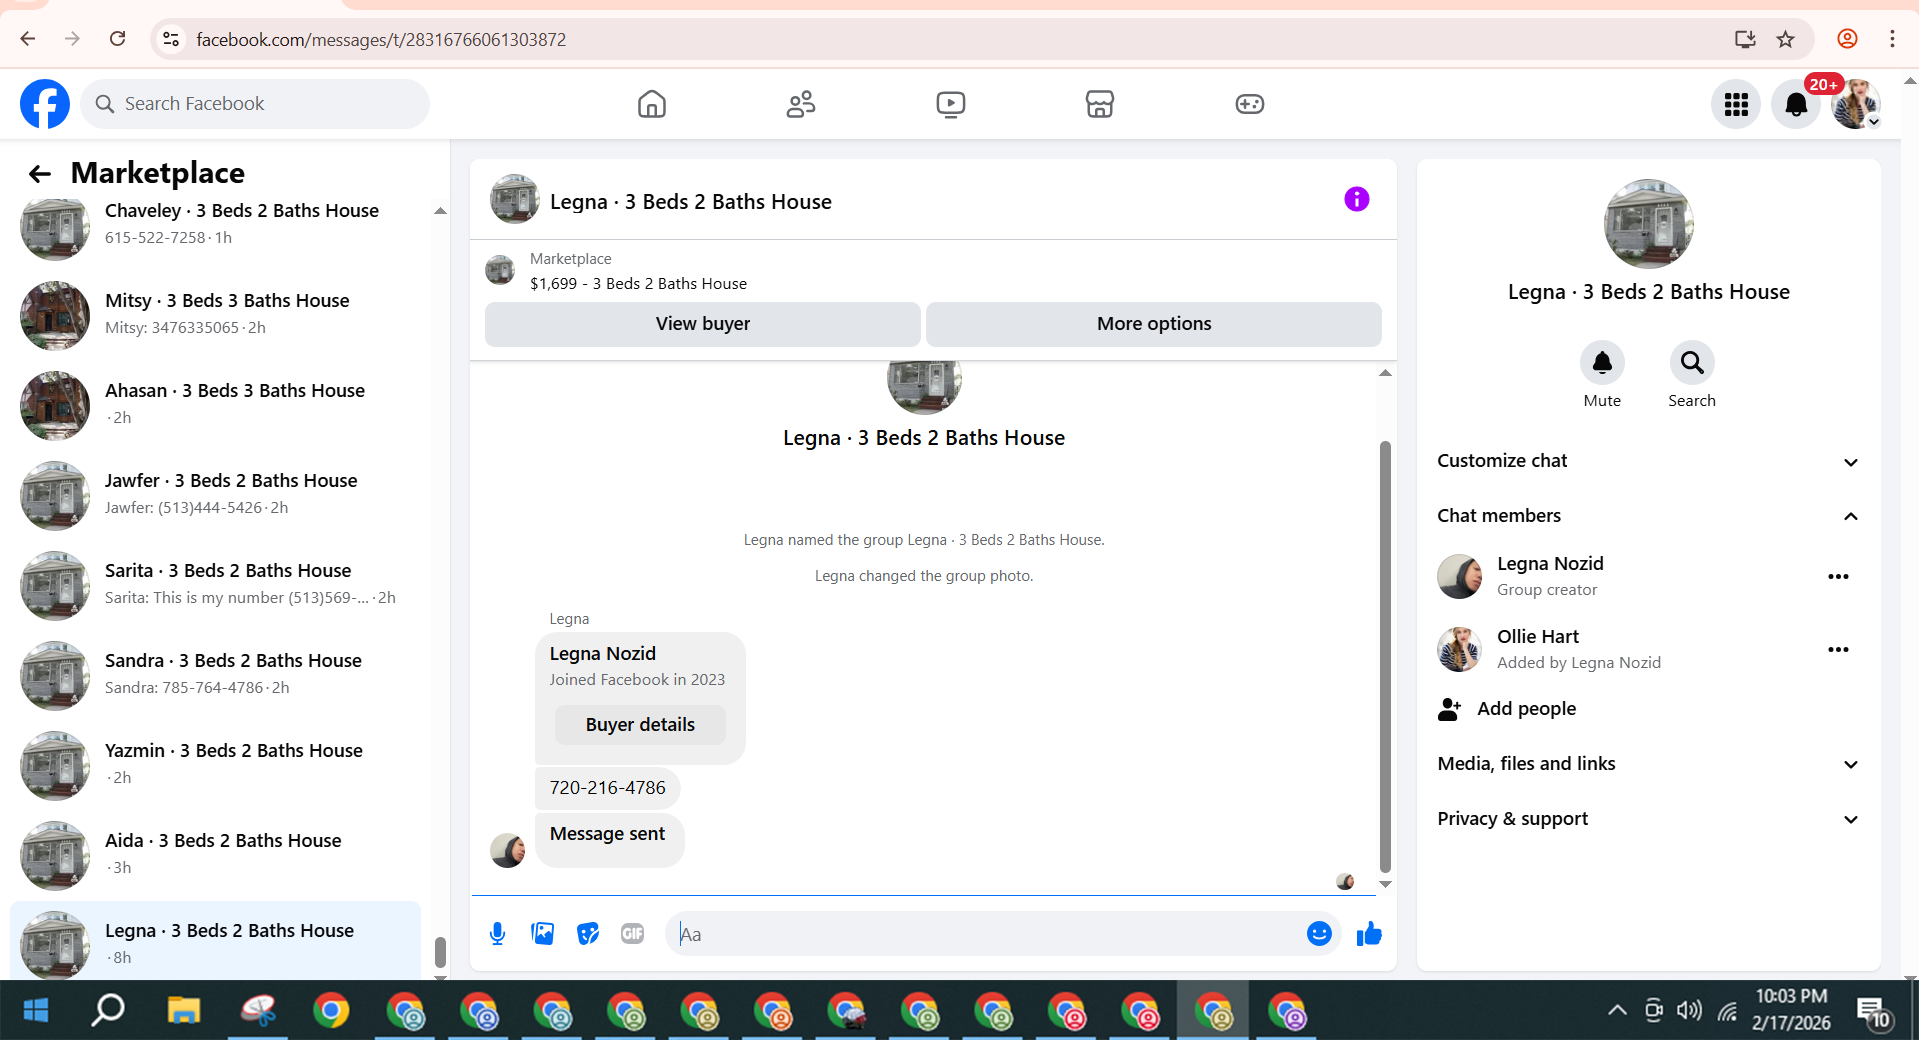Open the $1,699 Marketplace listing link

tap(638, 284)
